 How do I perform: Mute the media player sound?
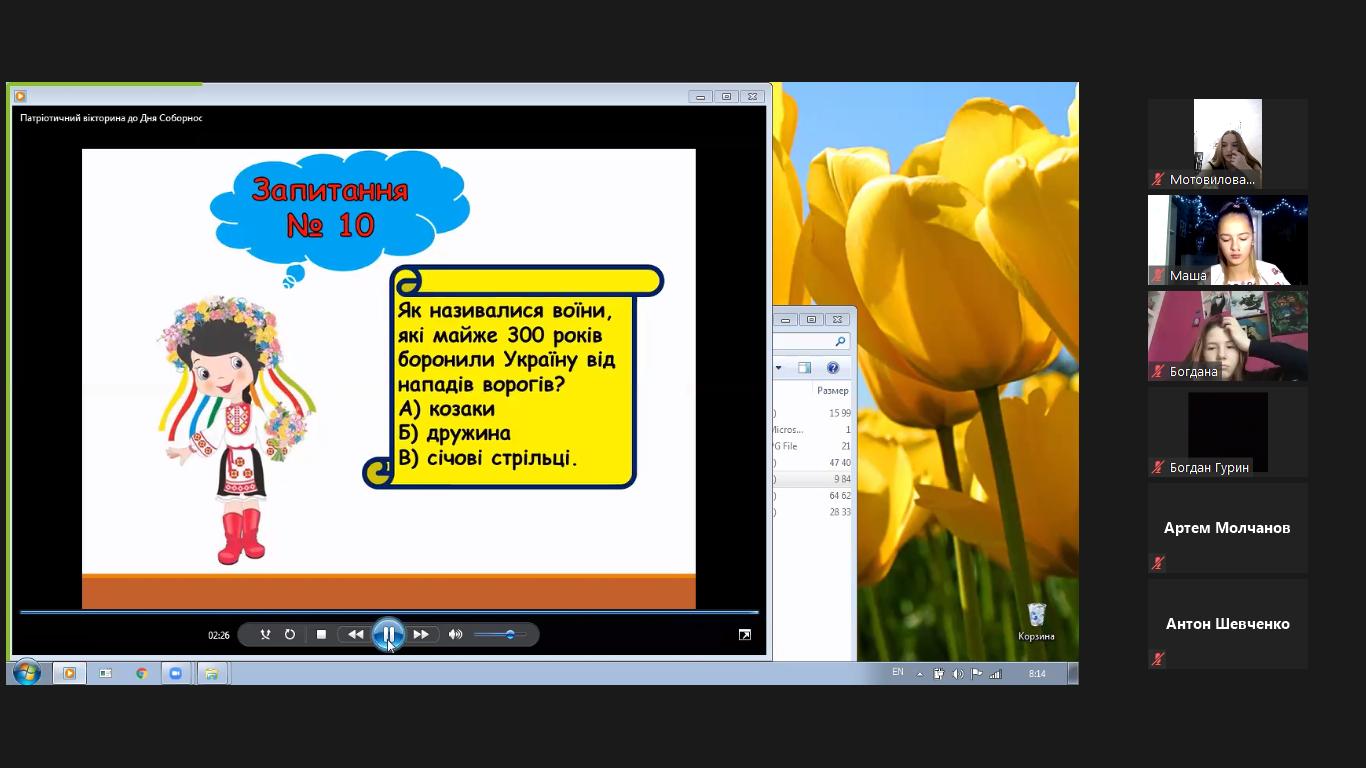coord(455,634)
